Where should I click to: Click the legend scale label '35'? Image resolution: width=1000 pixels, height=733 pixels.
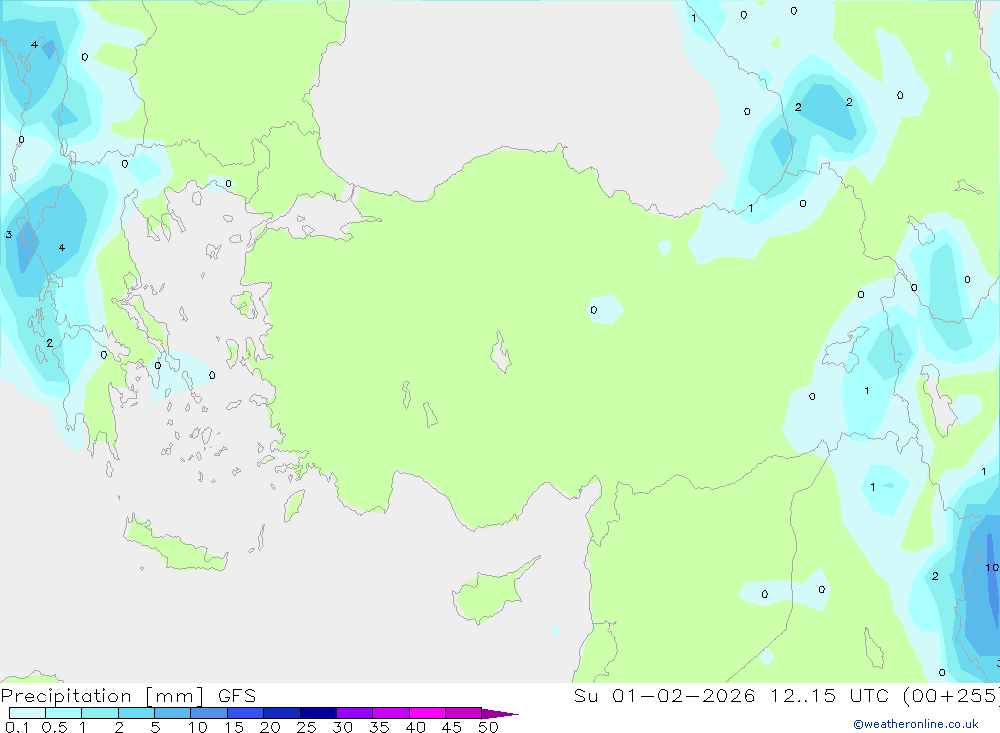click(x=379, y=727)
